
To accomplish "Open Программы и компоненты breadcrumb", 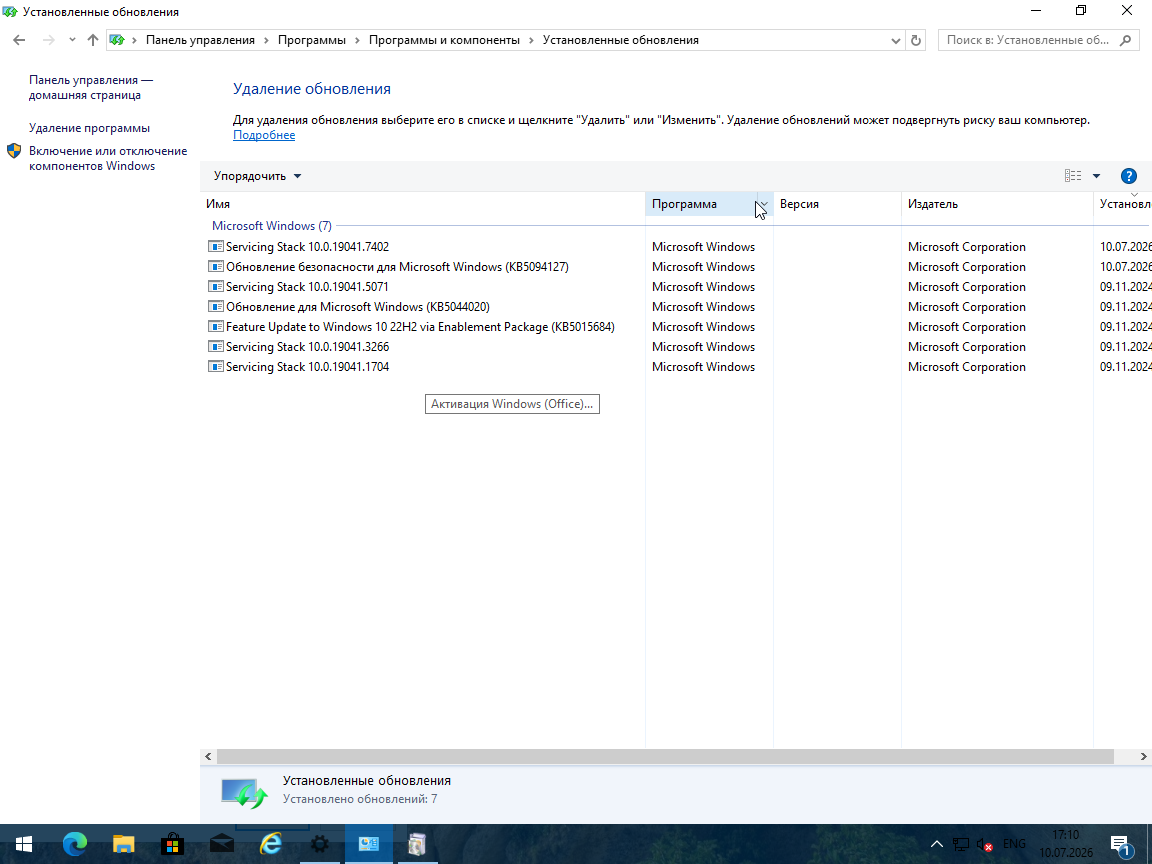I will [x=444, y=40].
